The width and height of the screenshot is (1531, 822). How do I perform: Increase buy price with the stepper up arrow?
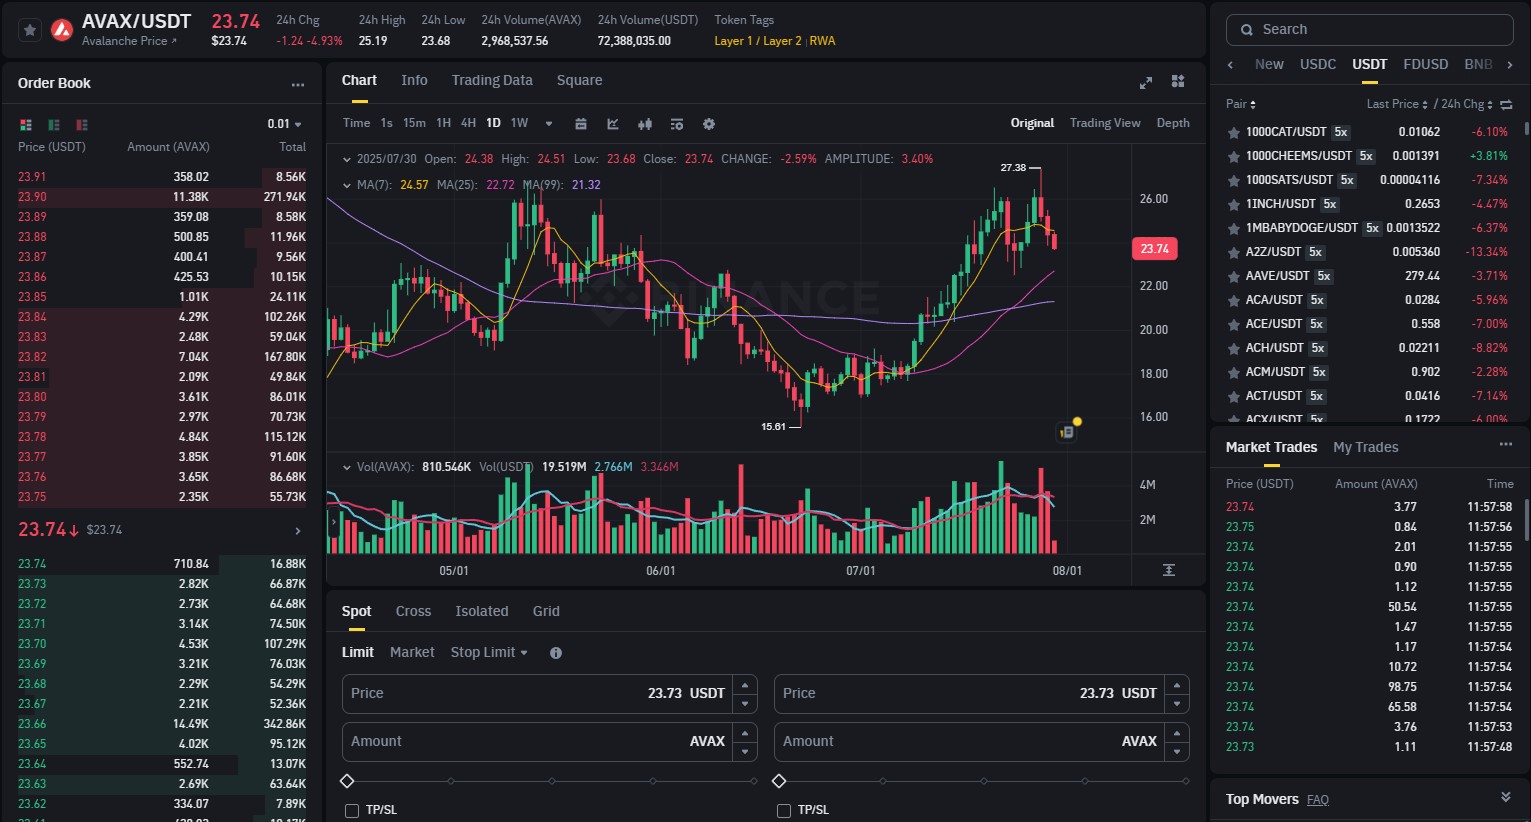(x=744, y=684)
